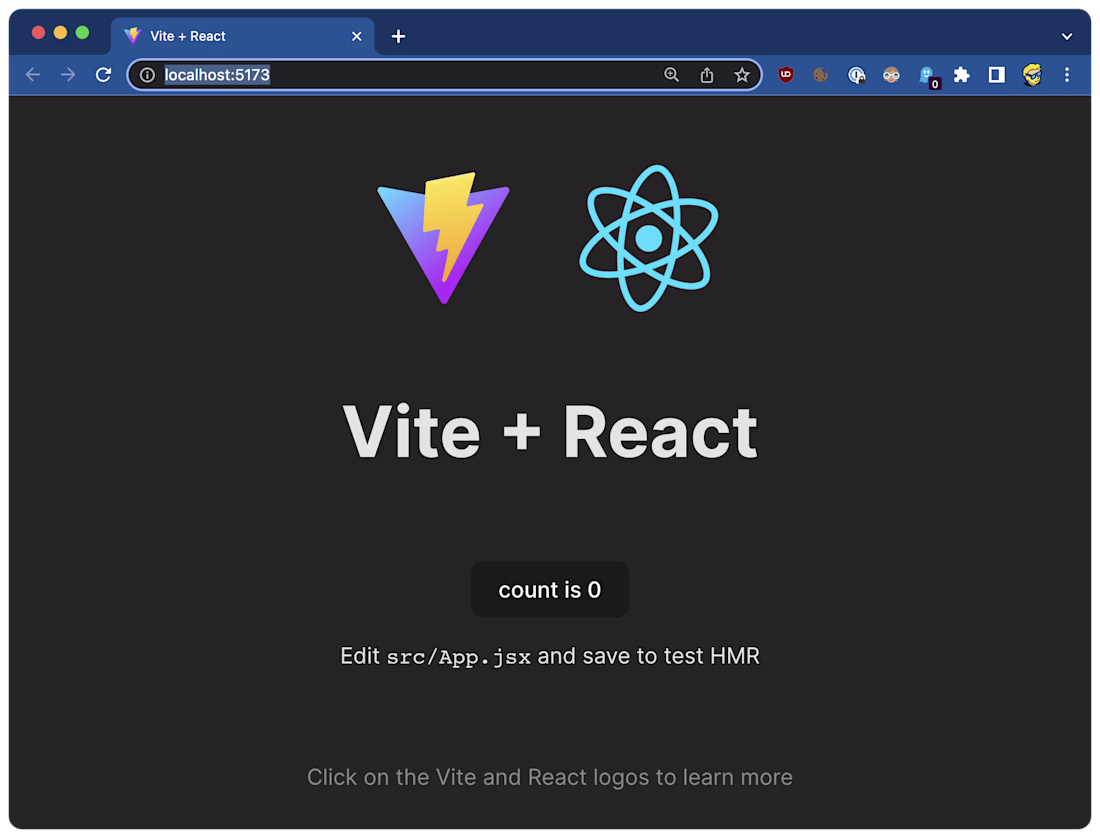This screenshot has height=838, width=1100.
Task: Go back to previous page
Action: coord(33,74)
